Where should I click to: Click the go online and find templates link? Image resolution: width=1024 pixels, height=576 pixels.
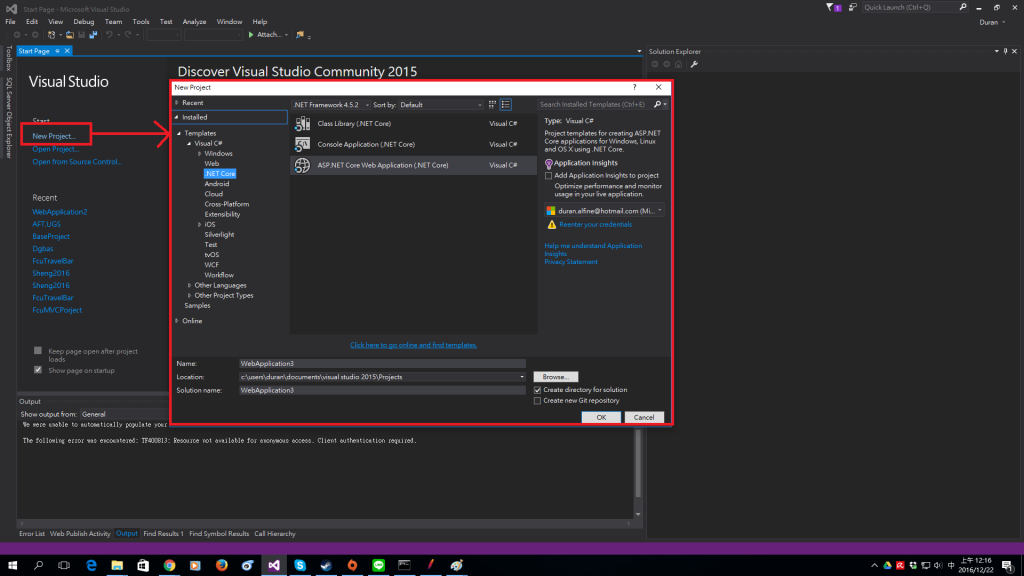pos(413,345)
